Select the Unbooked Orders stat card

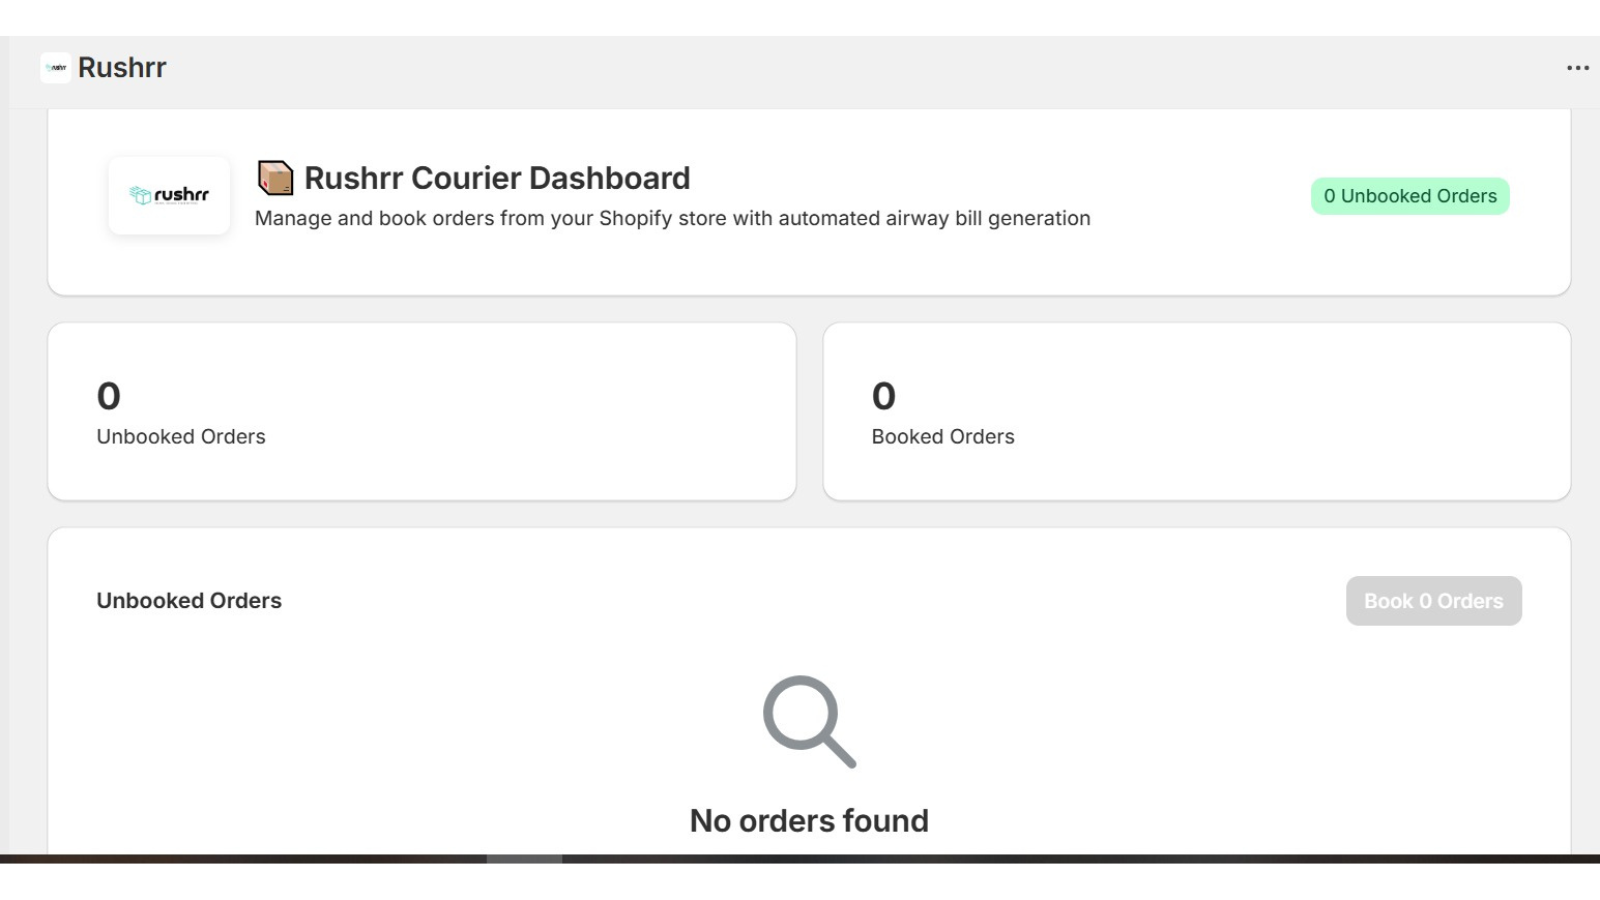[419, 410]
